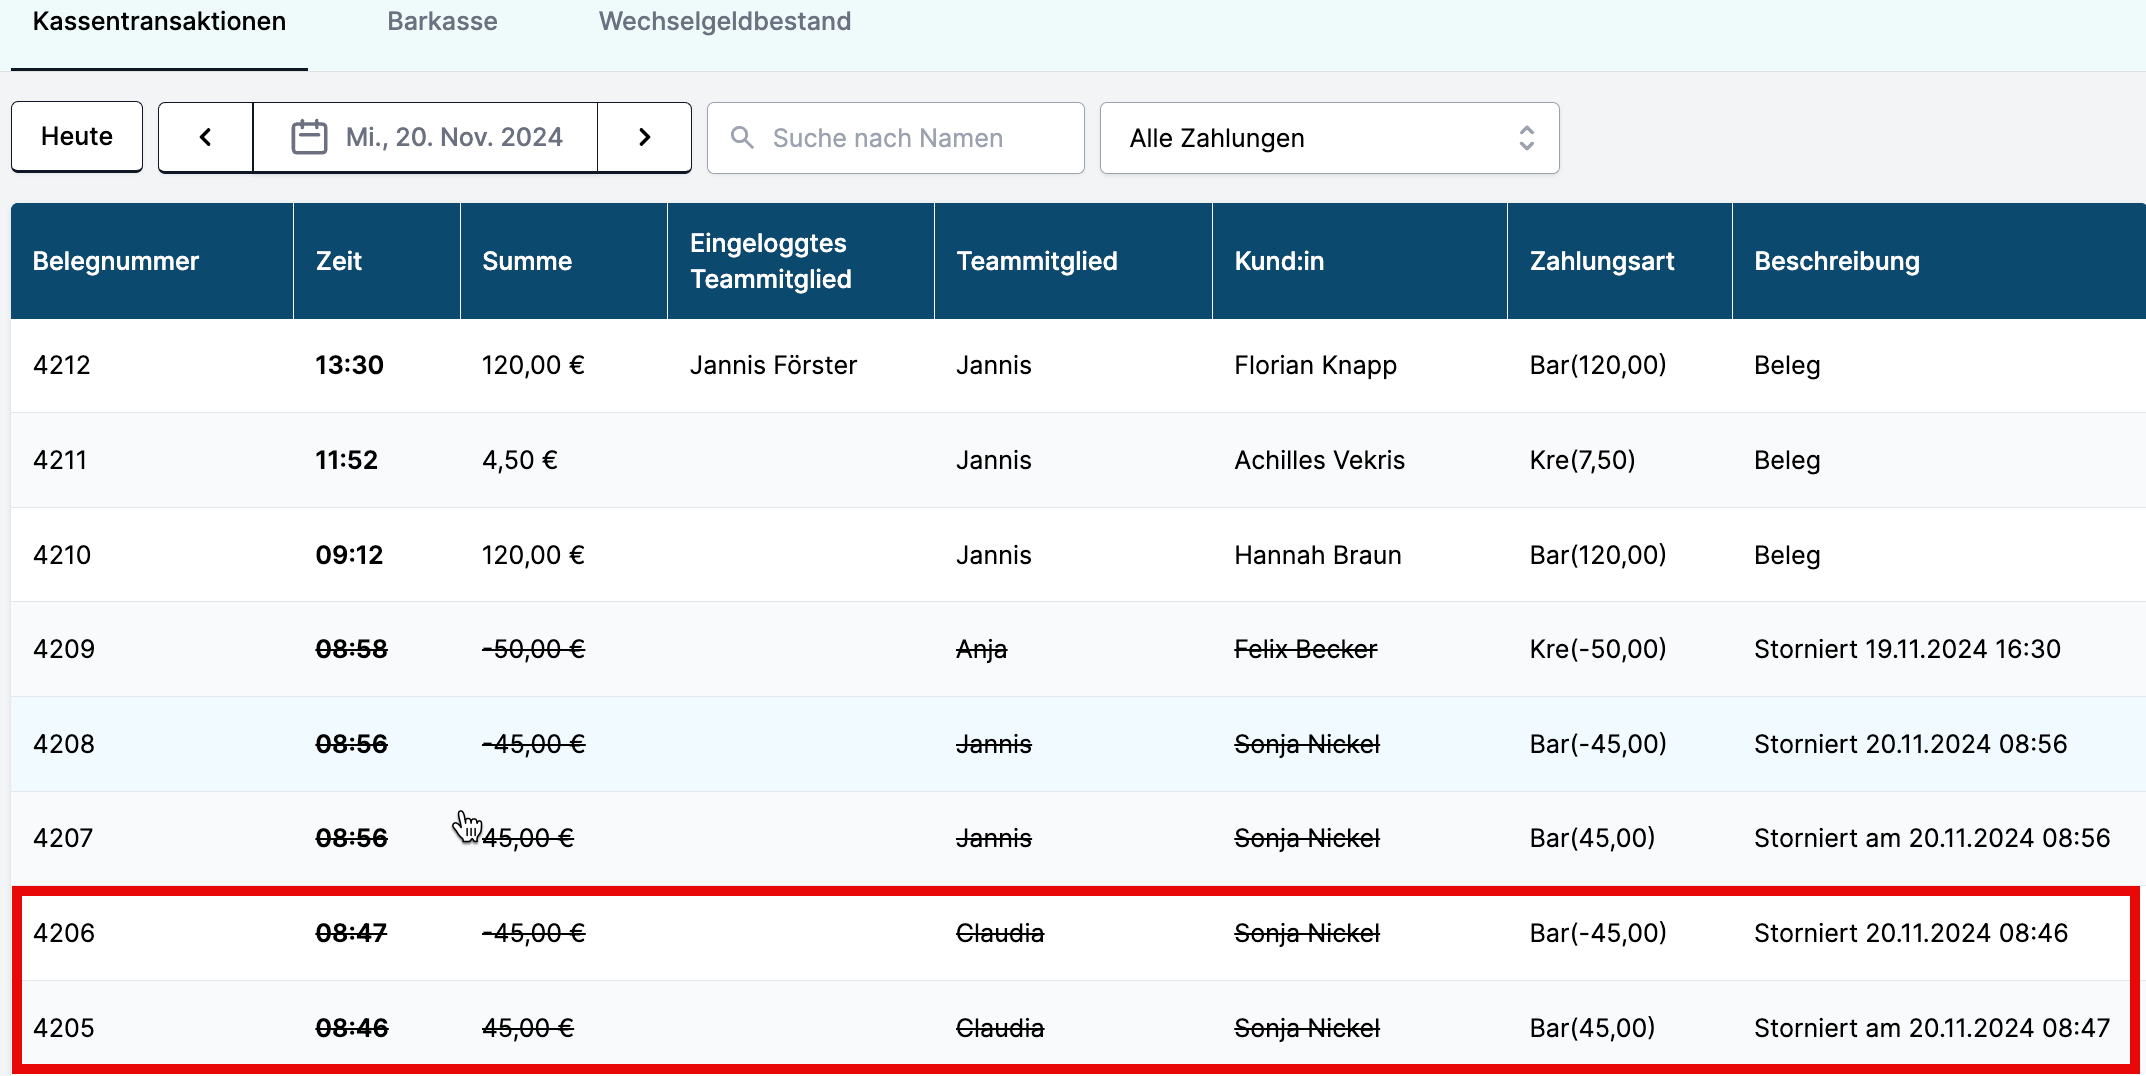Image resolution: width=2146 pixels, height=1076 pixels.
Task: Select the Kassentransaktionen tab
Action: pyautogui.click(x=159, y=22)
